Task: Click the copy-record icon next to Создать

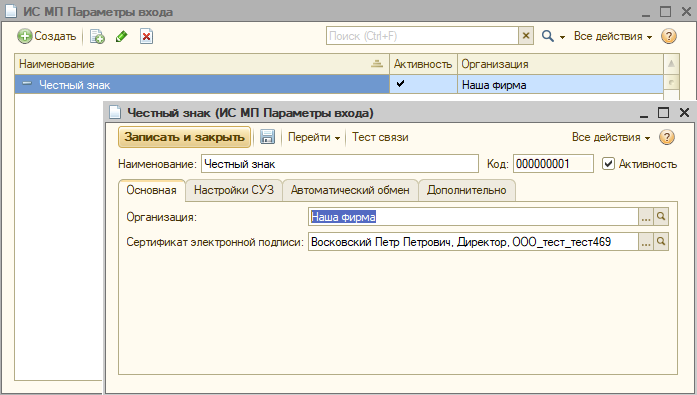Action: click(97, 36)
